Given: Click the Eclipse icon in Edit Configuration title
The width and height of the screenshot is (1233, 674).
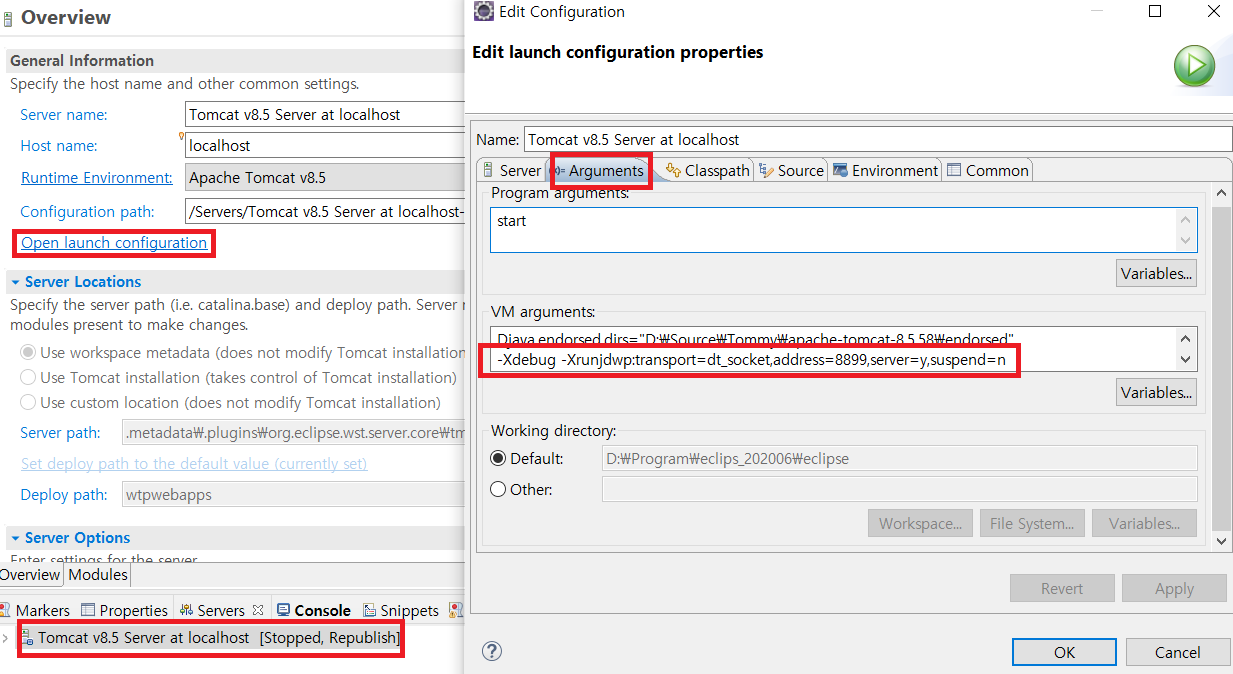Looking at the screenshot, I should click(483, 12).
